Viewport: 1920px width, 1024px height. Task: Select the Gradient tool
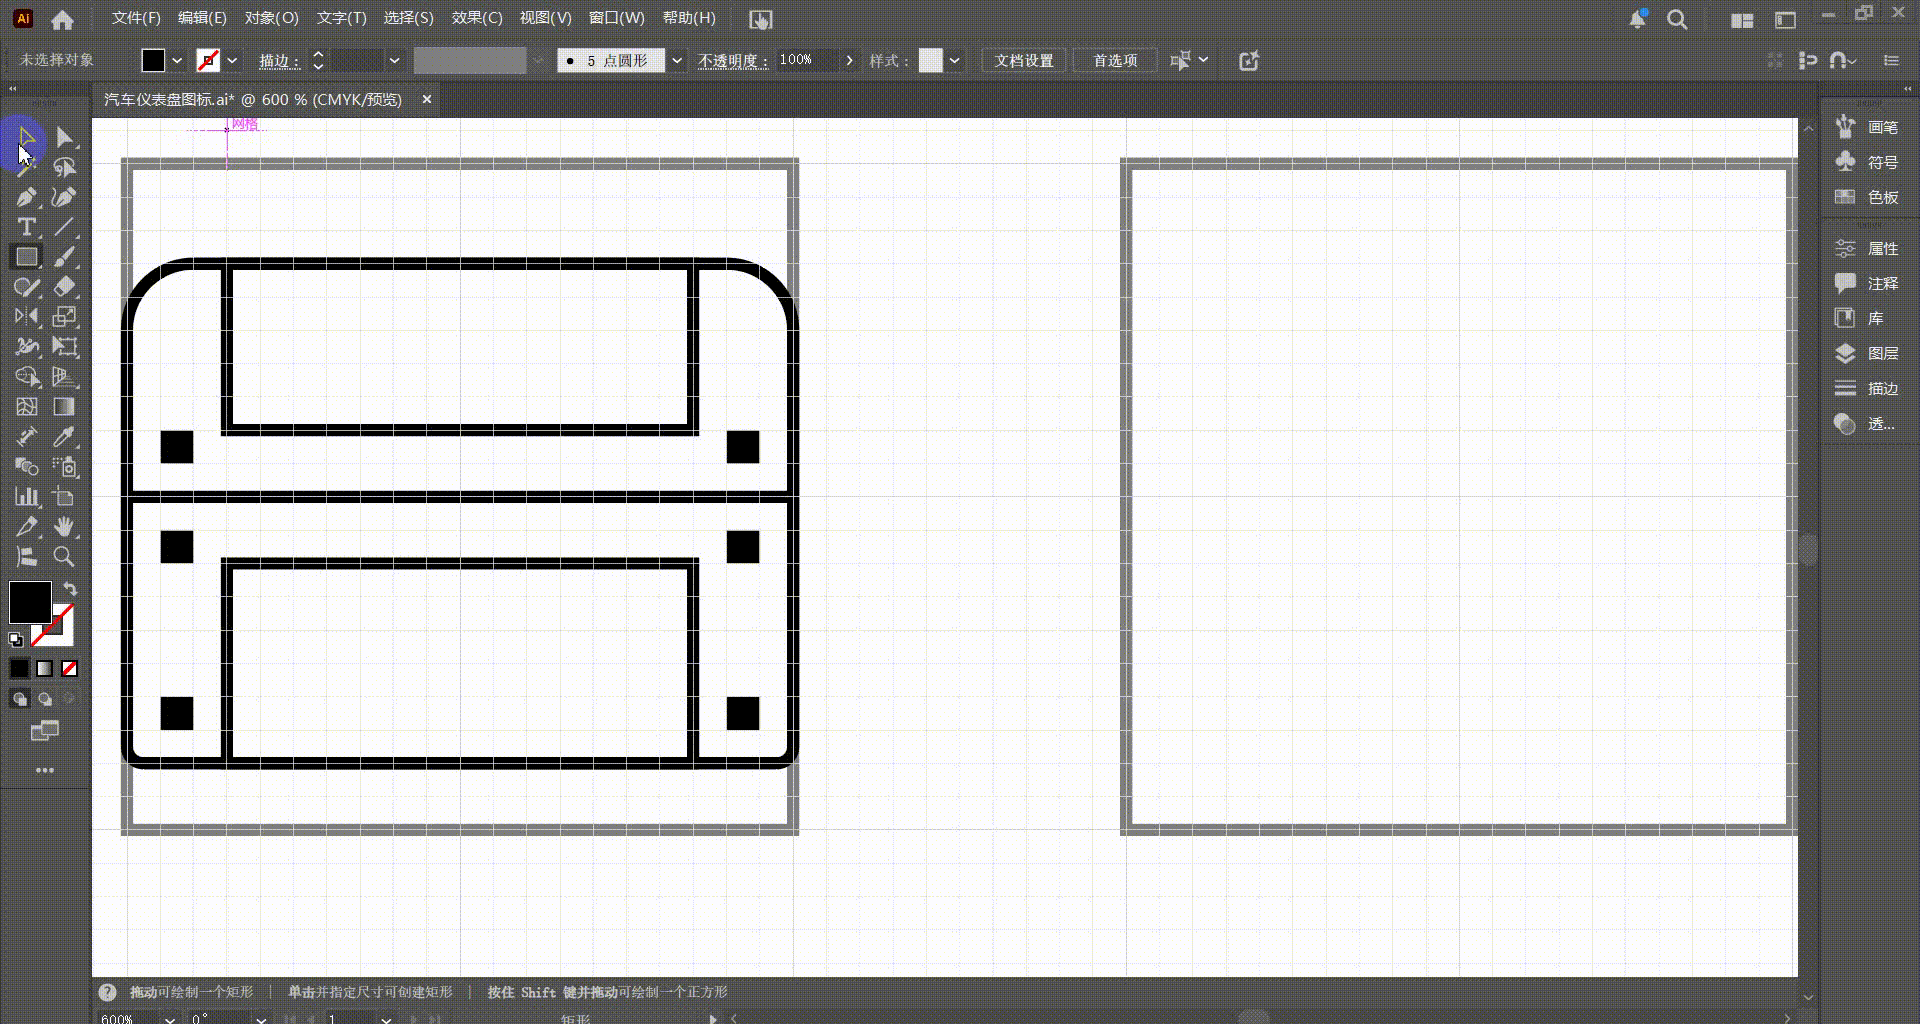click(64, 407)
